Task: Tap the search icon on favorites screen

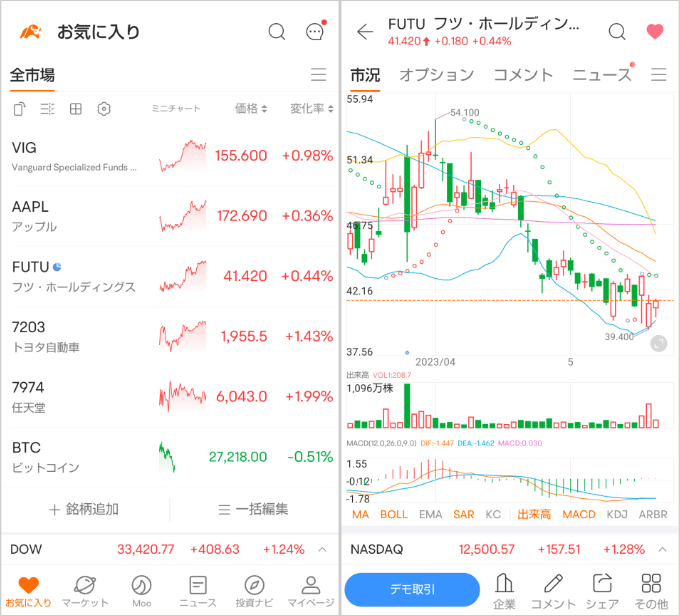Action: click(x=277, y=32)
